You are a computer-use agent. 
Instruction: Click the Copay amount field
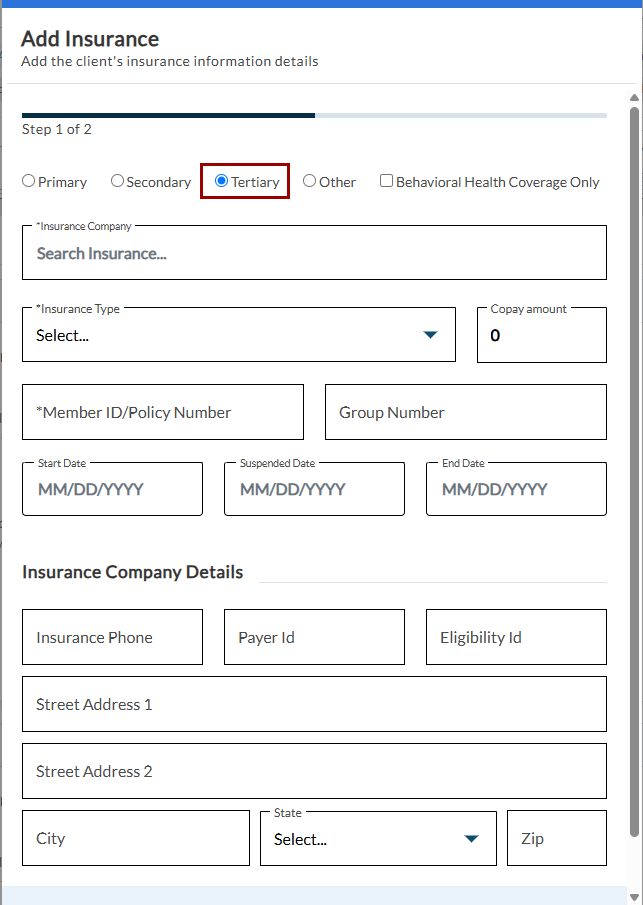pyautogui.click(x=541, y=336)
